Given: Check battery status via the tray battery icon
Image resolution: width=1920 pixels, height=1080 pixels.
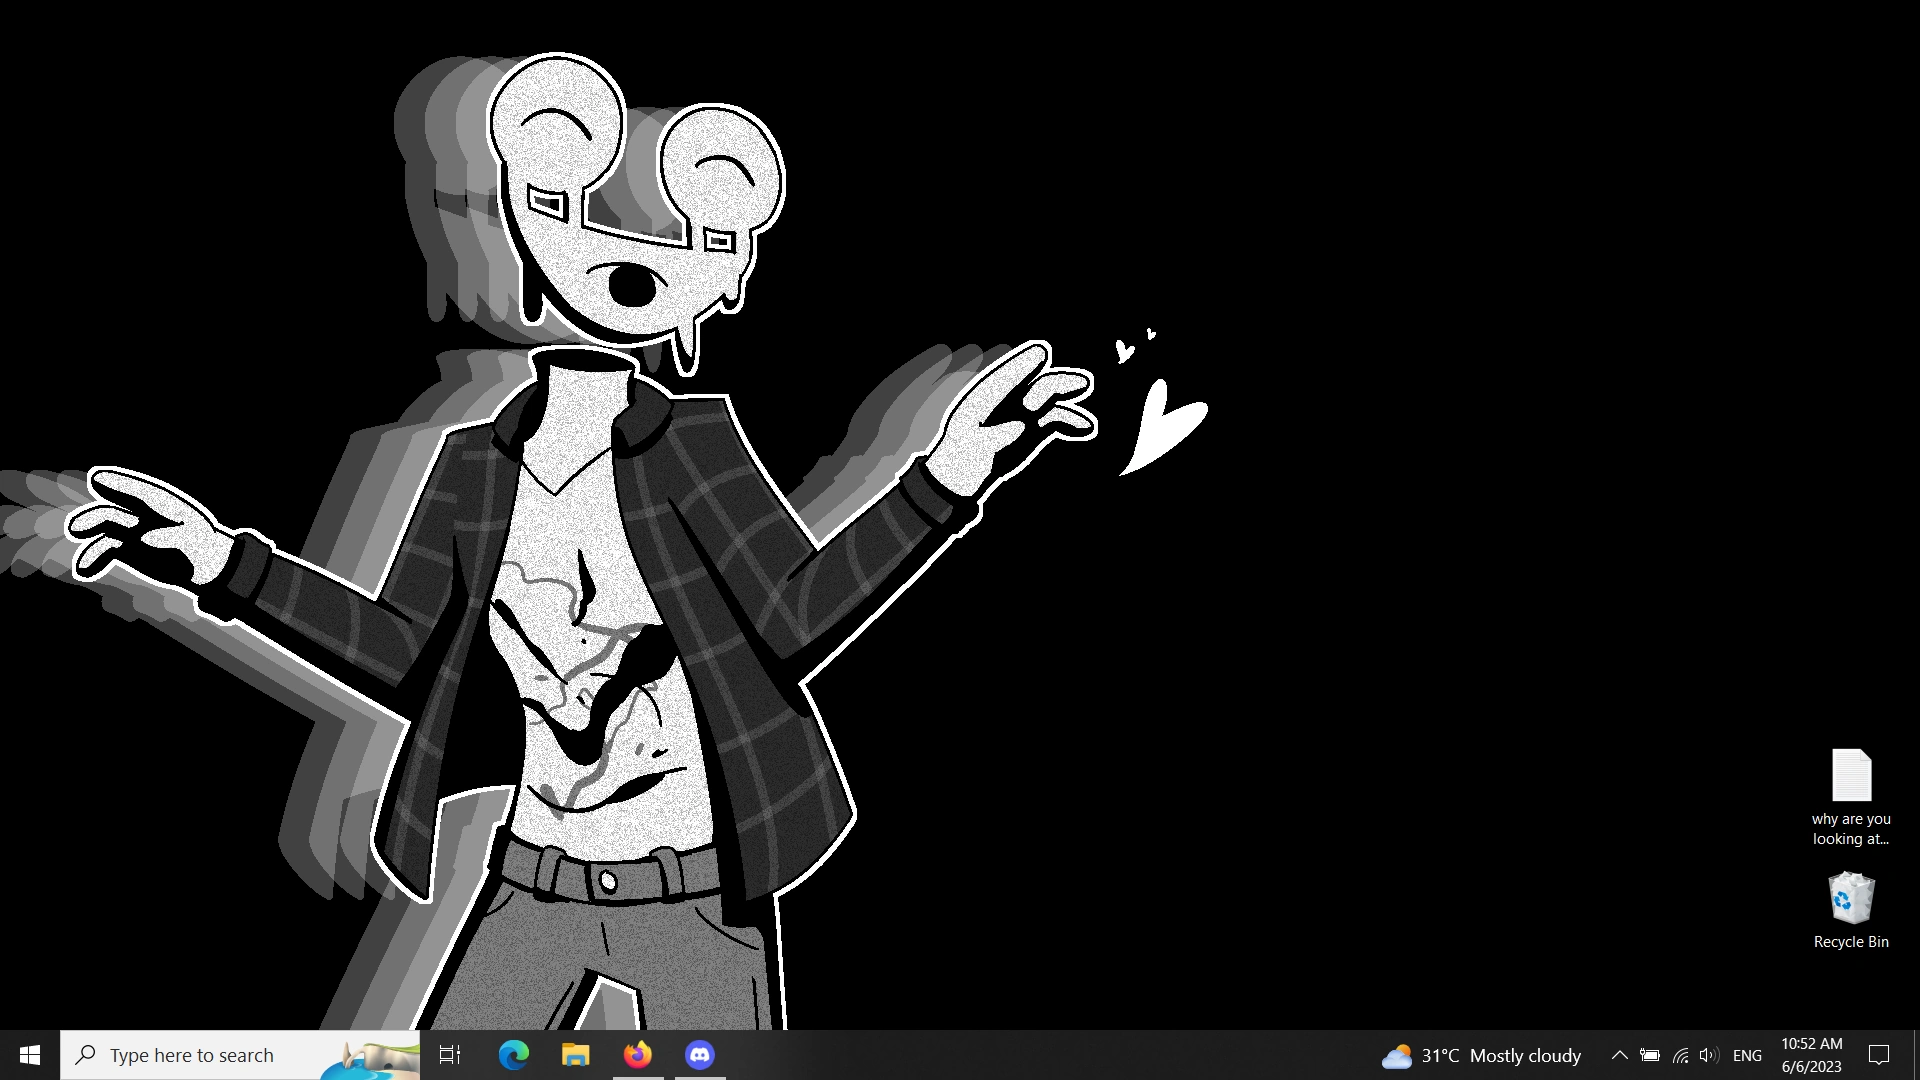Looking at the screenshot, I should pos(1649,1054).
